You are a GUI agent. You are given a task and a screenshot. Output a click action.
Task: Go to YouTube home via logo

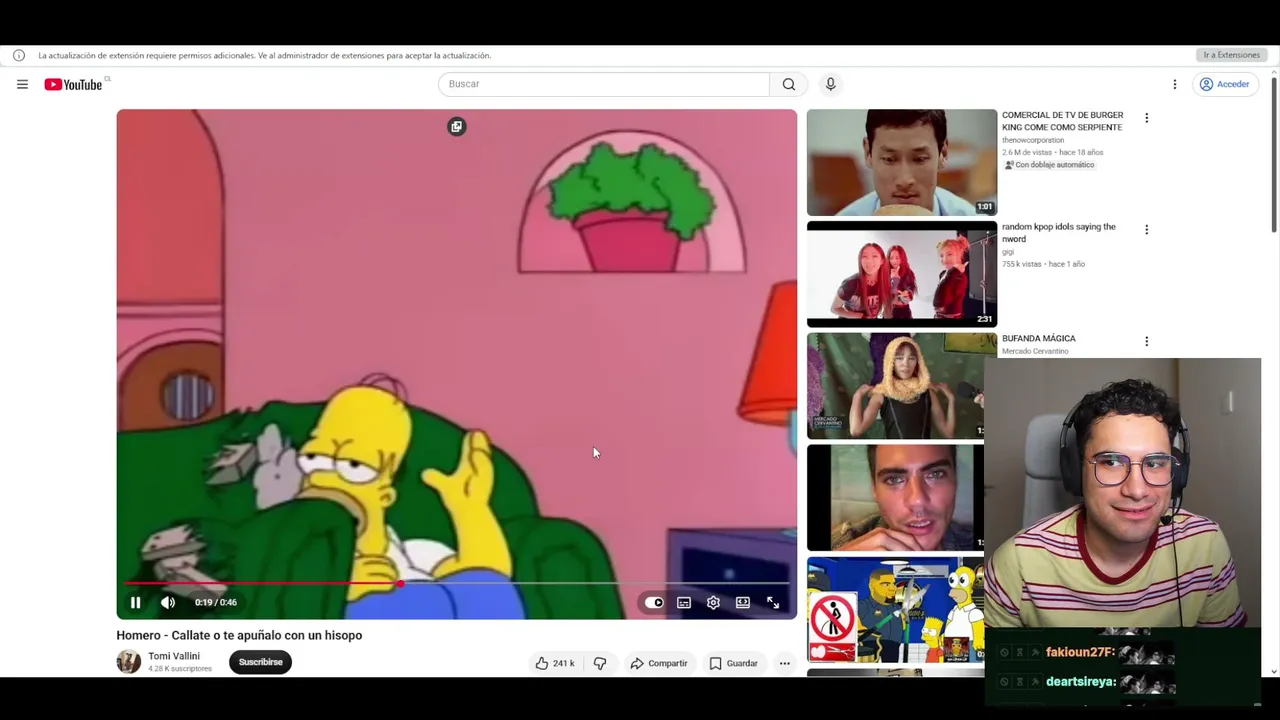point(73,84)
